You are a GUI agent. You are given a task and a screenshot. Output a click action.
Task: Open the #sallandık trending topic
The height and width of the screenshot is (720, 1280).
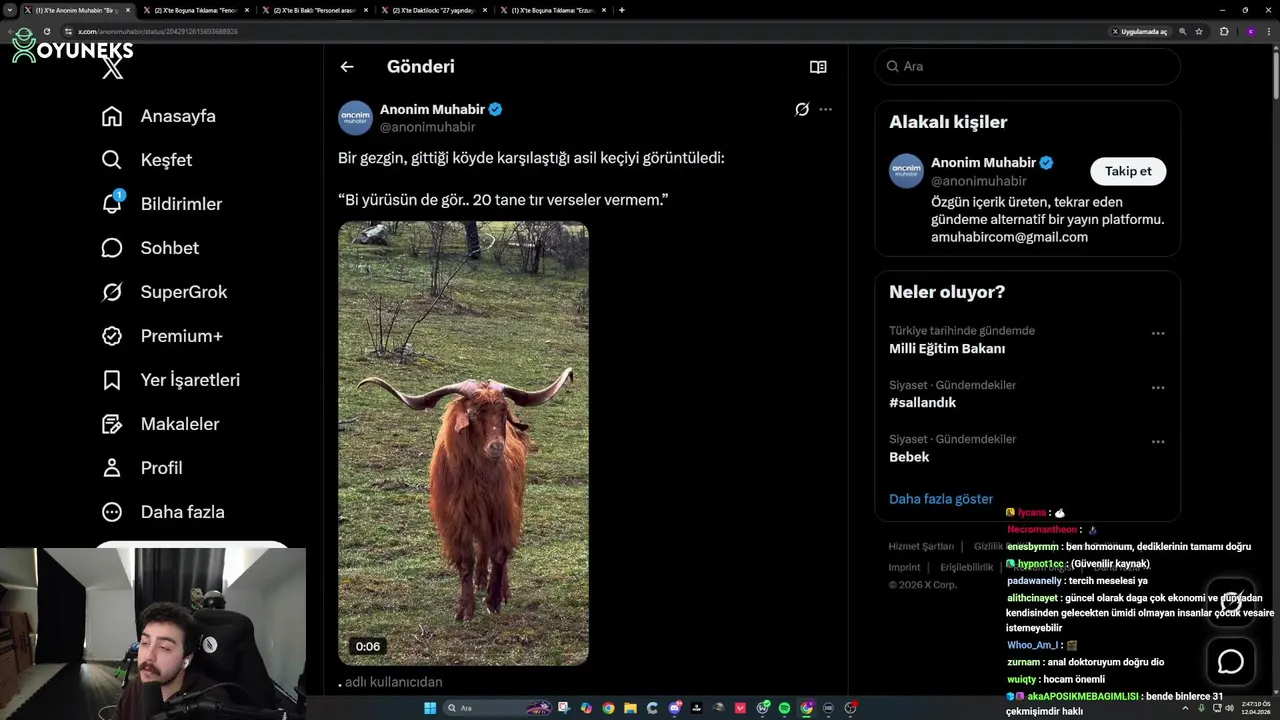pos(922,403)
